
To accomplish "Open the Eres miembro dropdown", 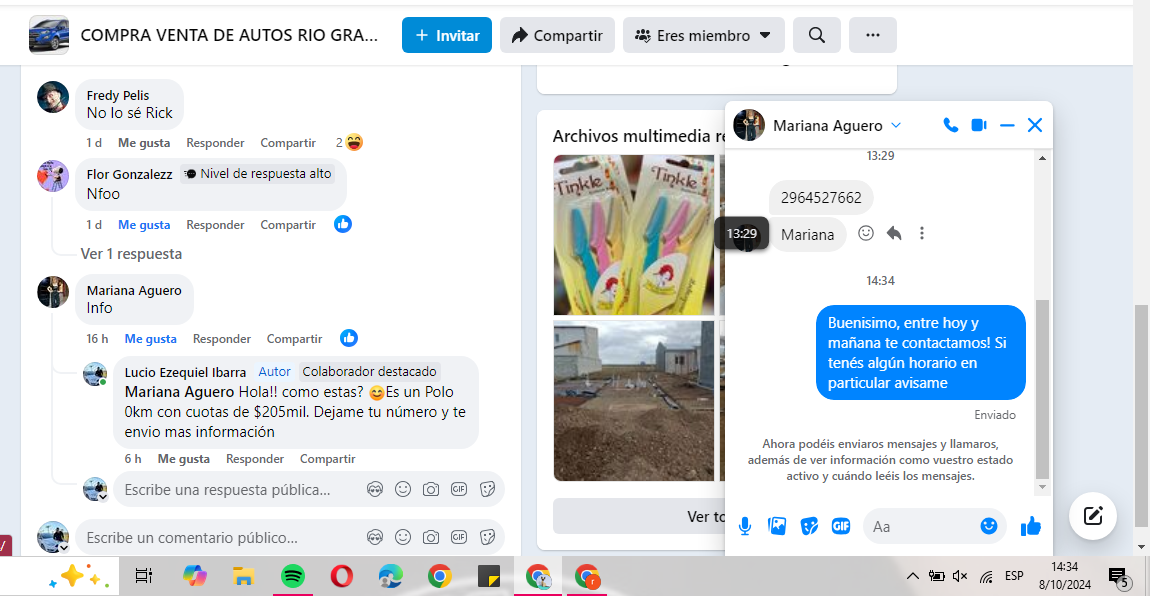I will (x=704, y=35).
